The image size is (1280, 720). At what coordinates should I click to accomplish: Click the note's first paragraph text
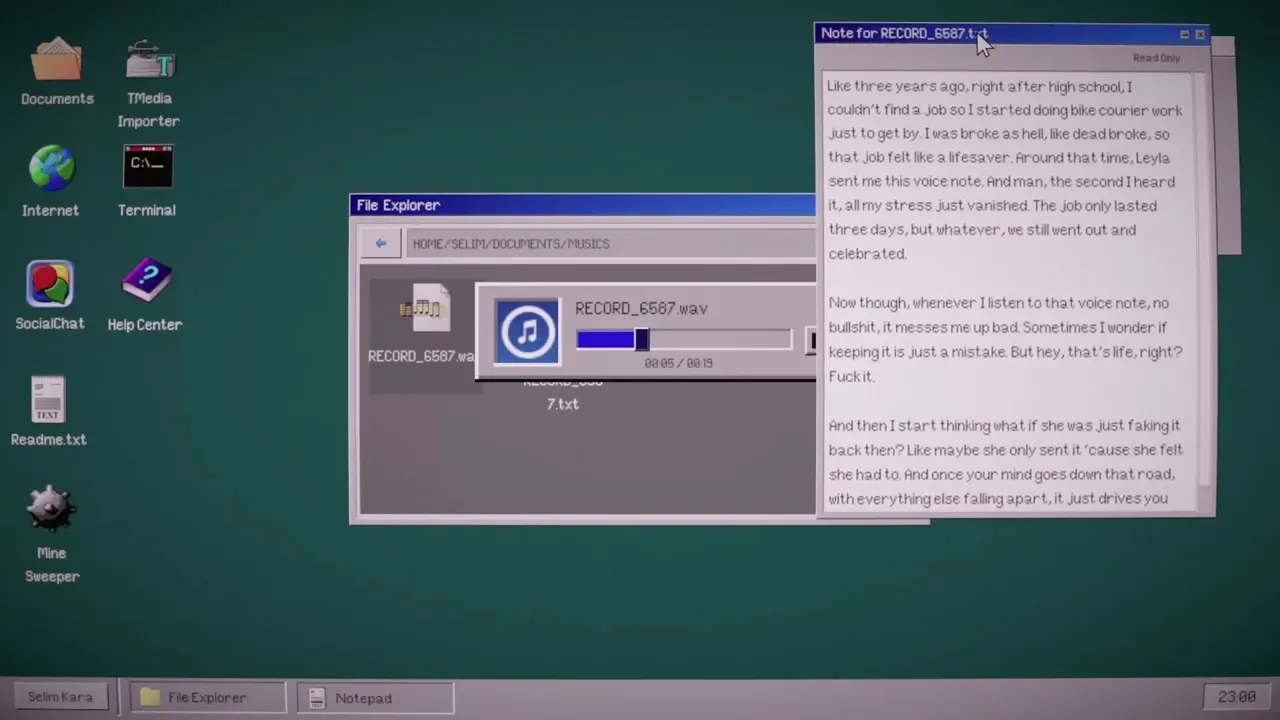coord(1005,170)
